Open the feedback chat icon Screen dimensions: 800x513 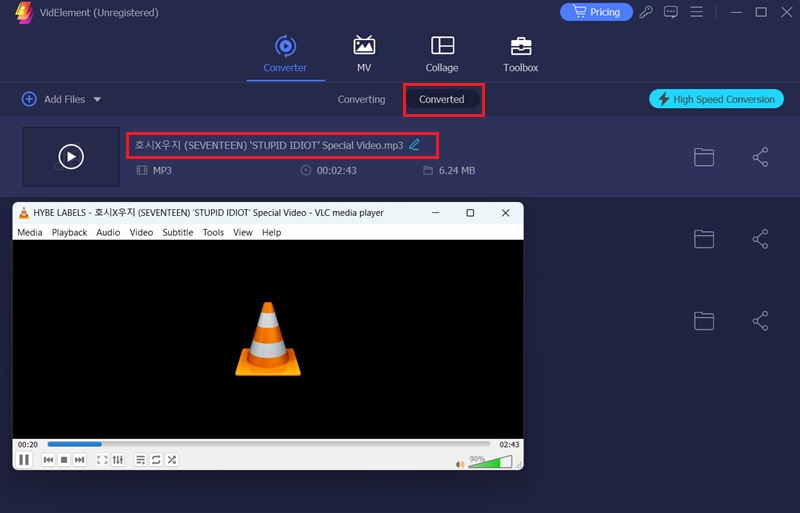click(670, 12)
